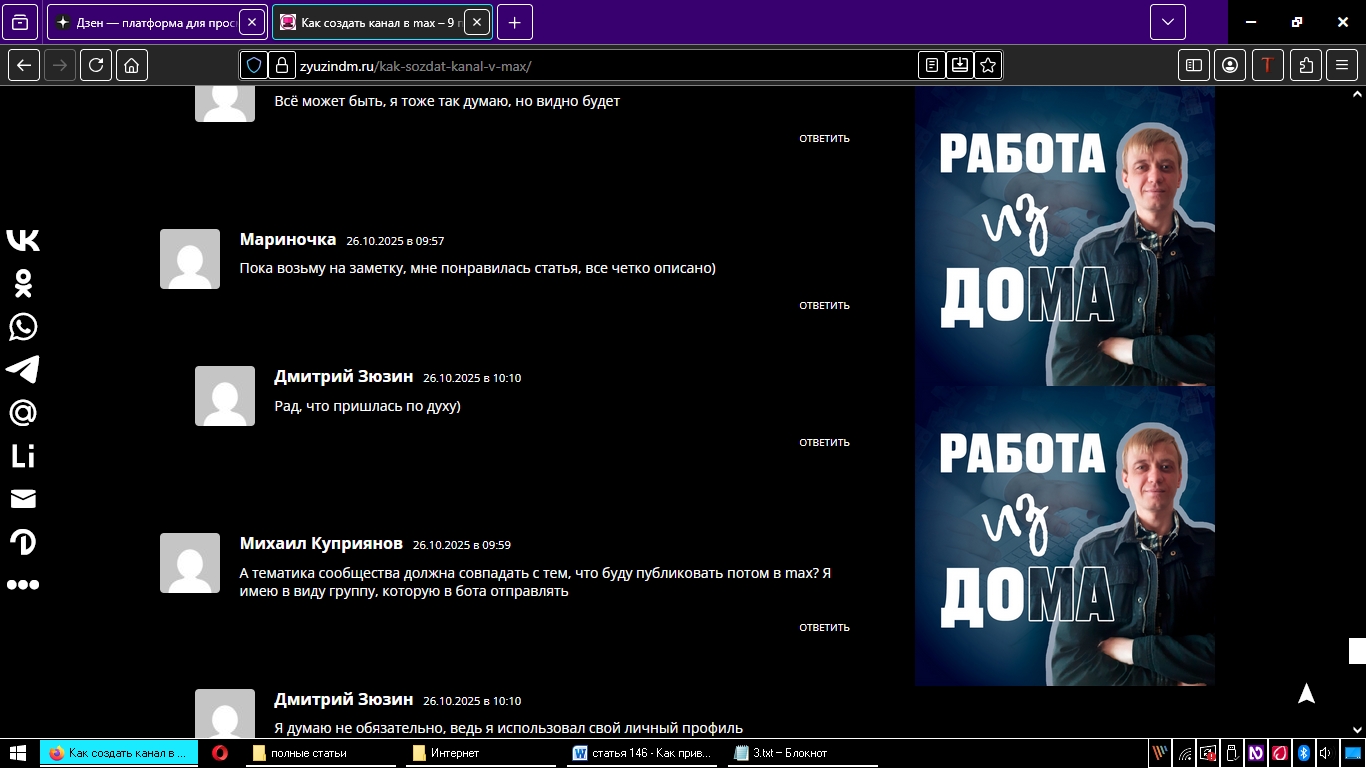Share the page by email envelope icon
The width and height of the screenshot is (1366, 768).
coord(23,499)
